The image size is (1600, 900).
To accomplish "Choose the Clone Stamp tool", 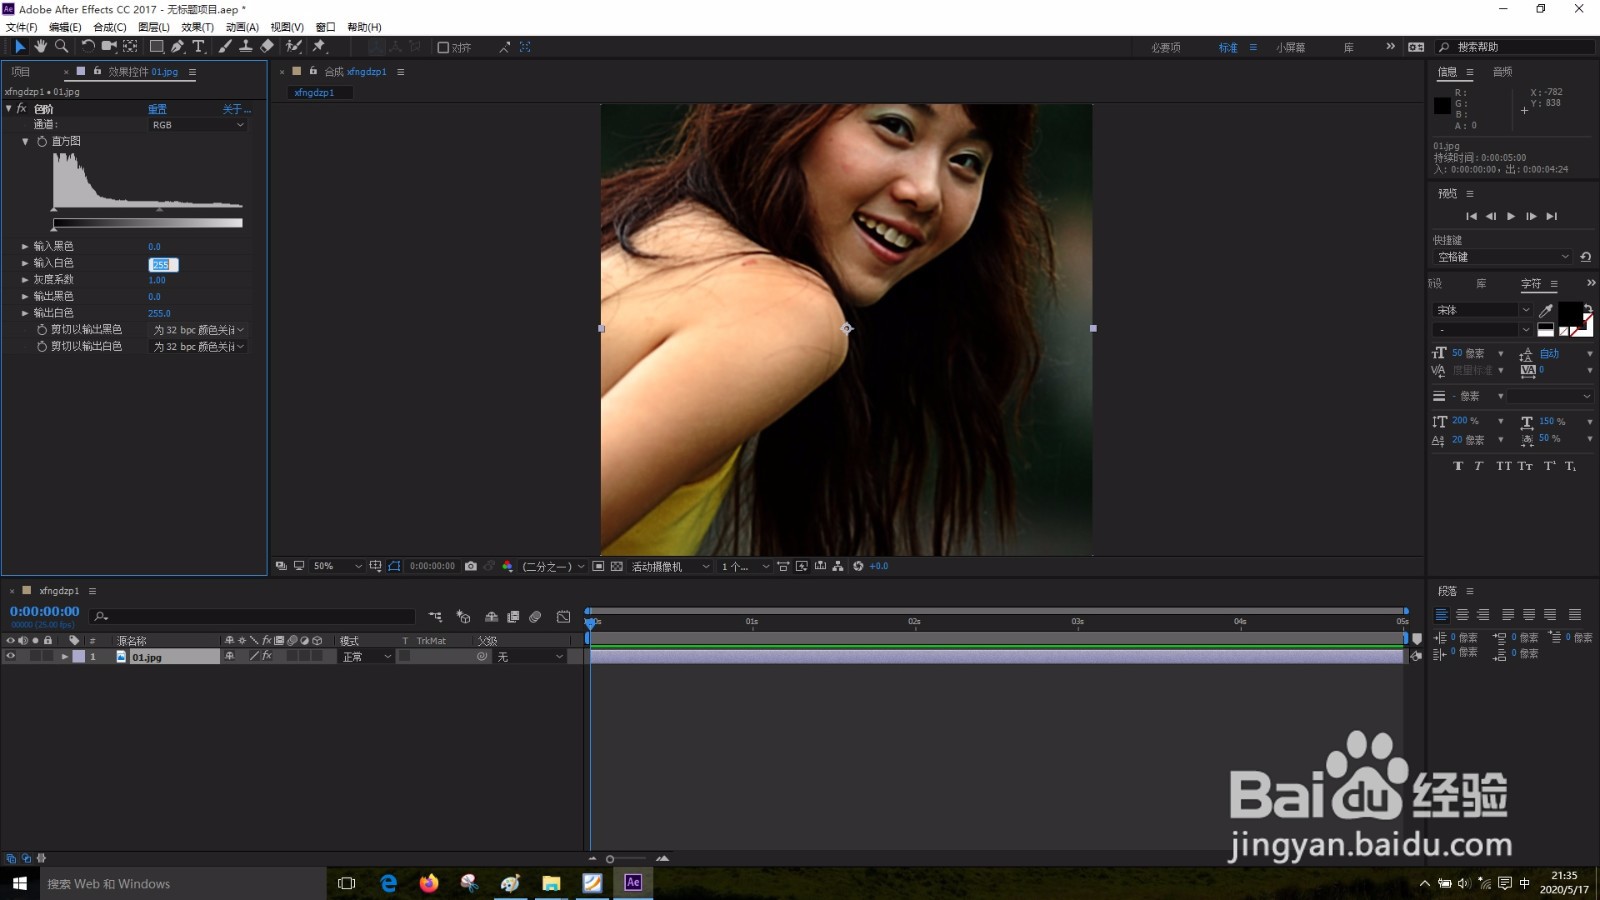I will [x=245, y=46].
